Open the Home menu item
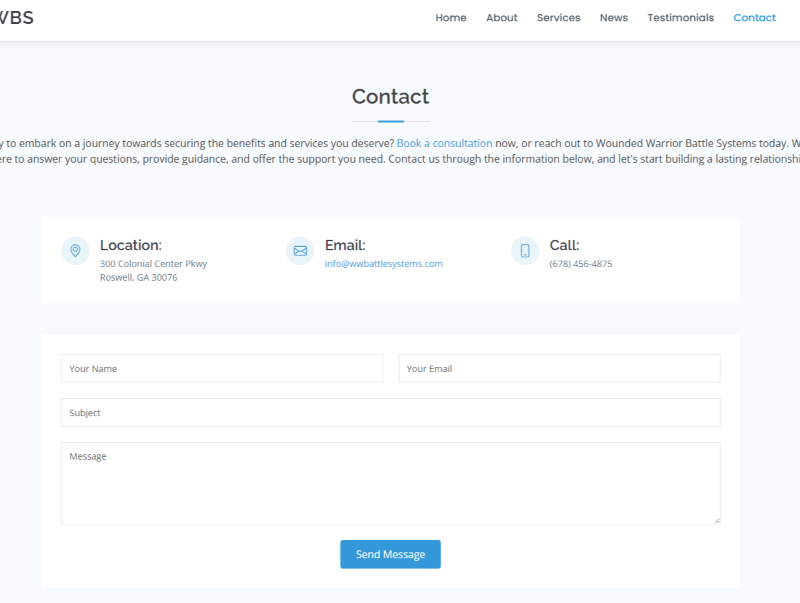Screen dimensions: 800x603 click(x=451, y=18)
